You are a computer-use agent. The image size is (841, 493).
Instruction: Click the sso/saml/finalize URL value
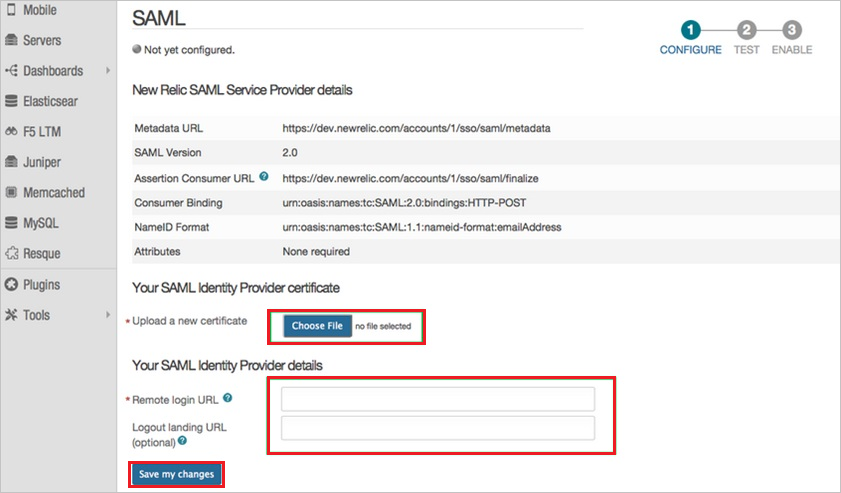(410, 179)
